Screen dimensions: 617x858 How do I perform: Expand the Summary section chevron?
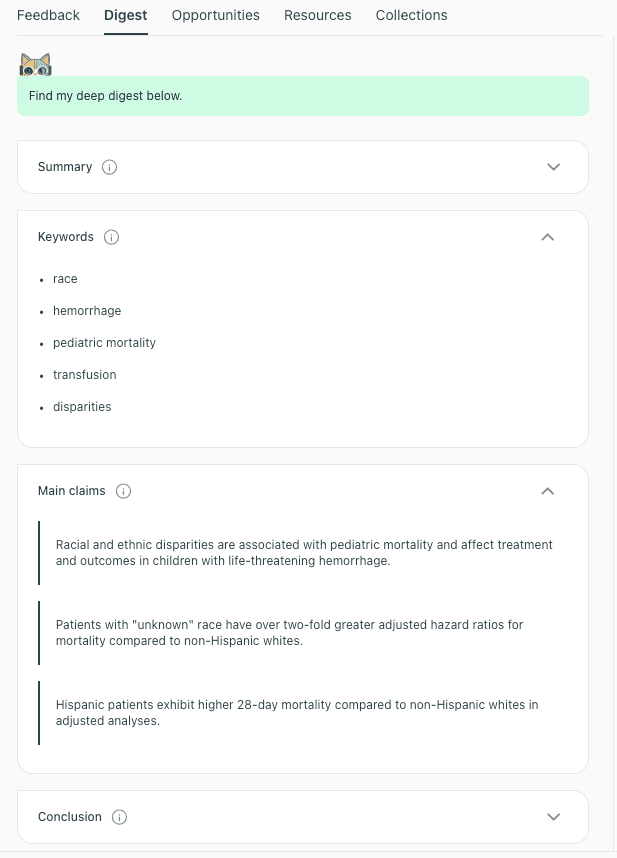click(554, 167)
